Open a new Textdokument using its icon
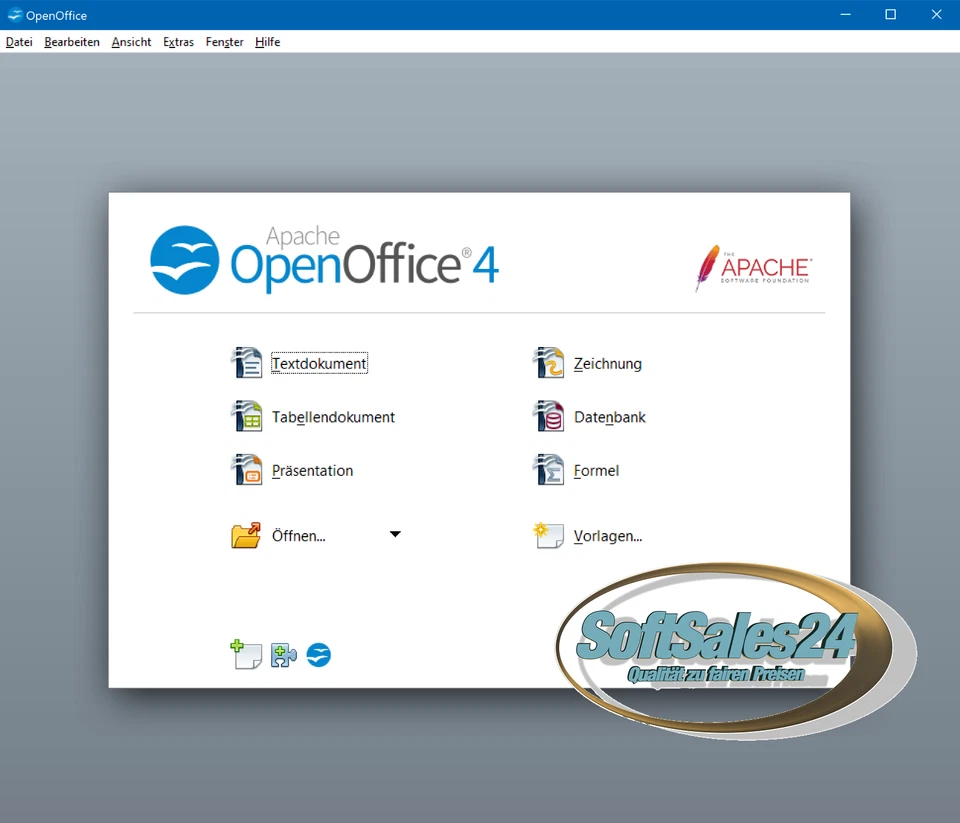The image size is (960, 823). tap(246, 362)
